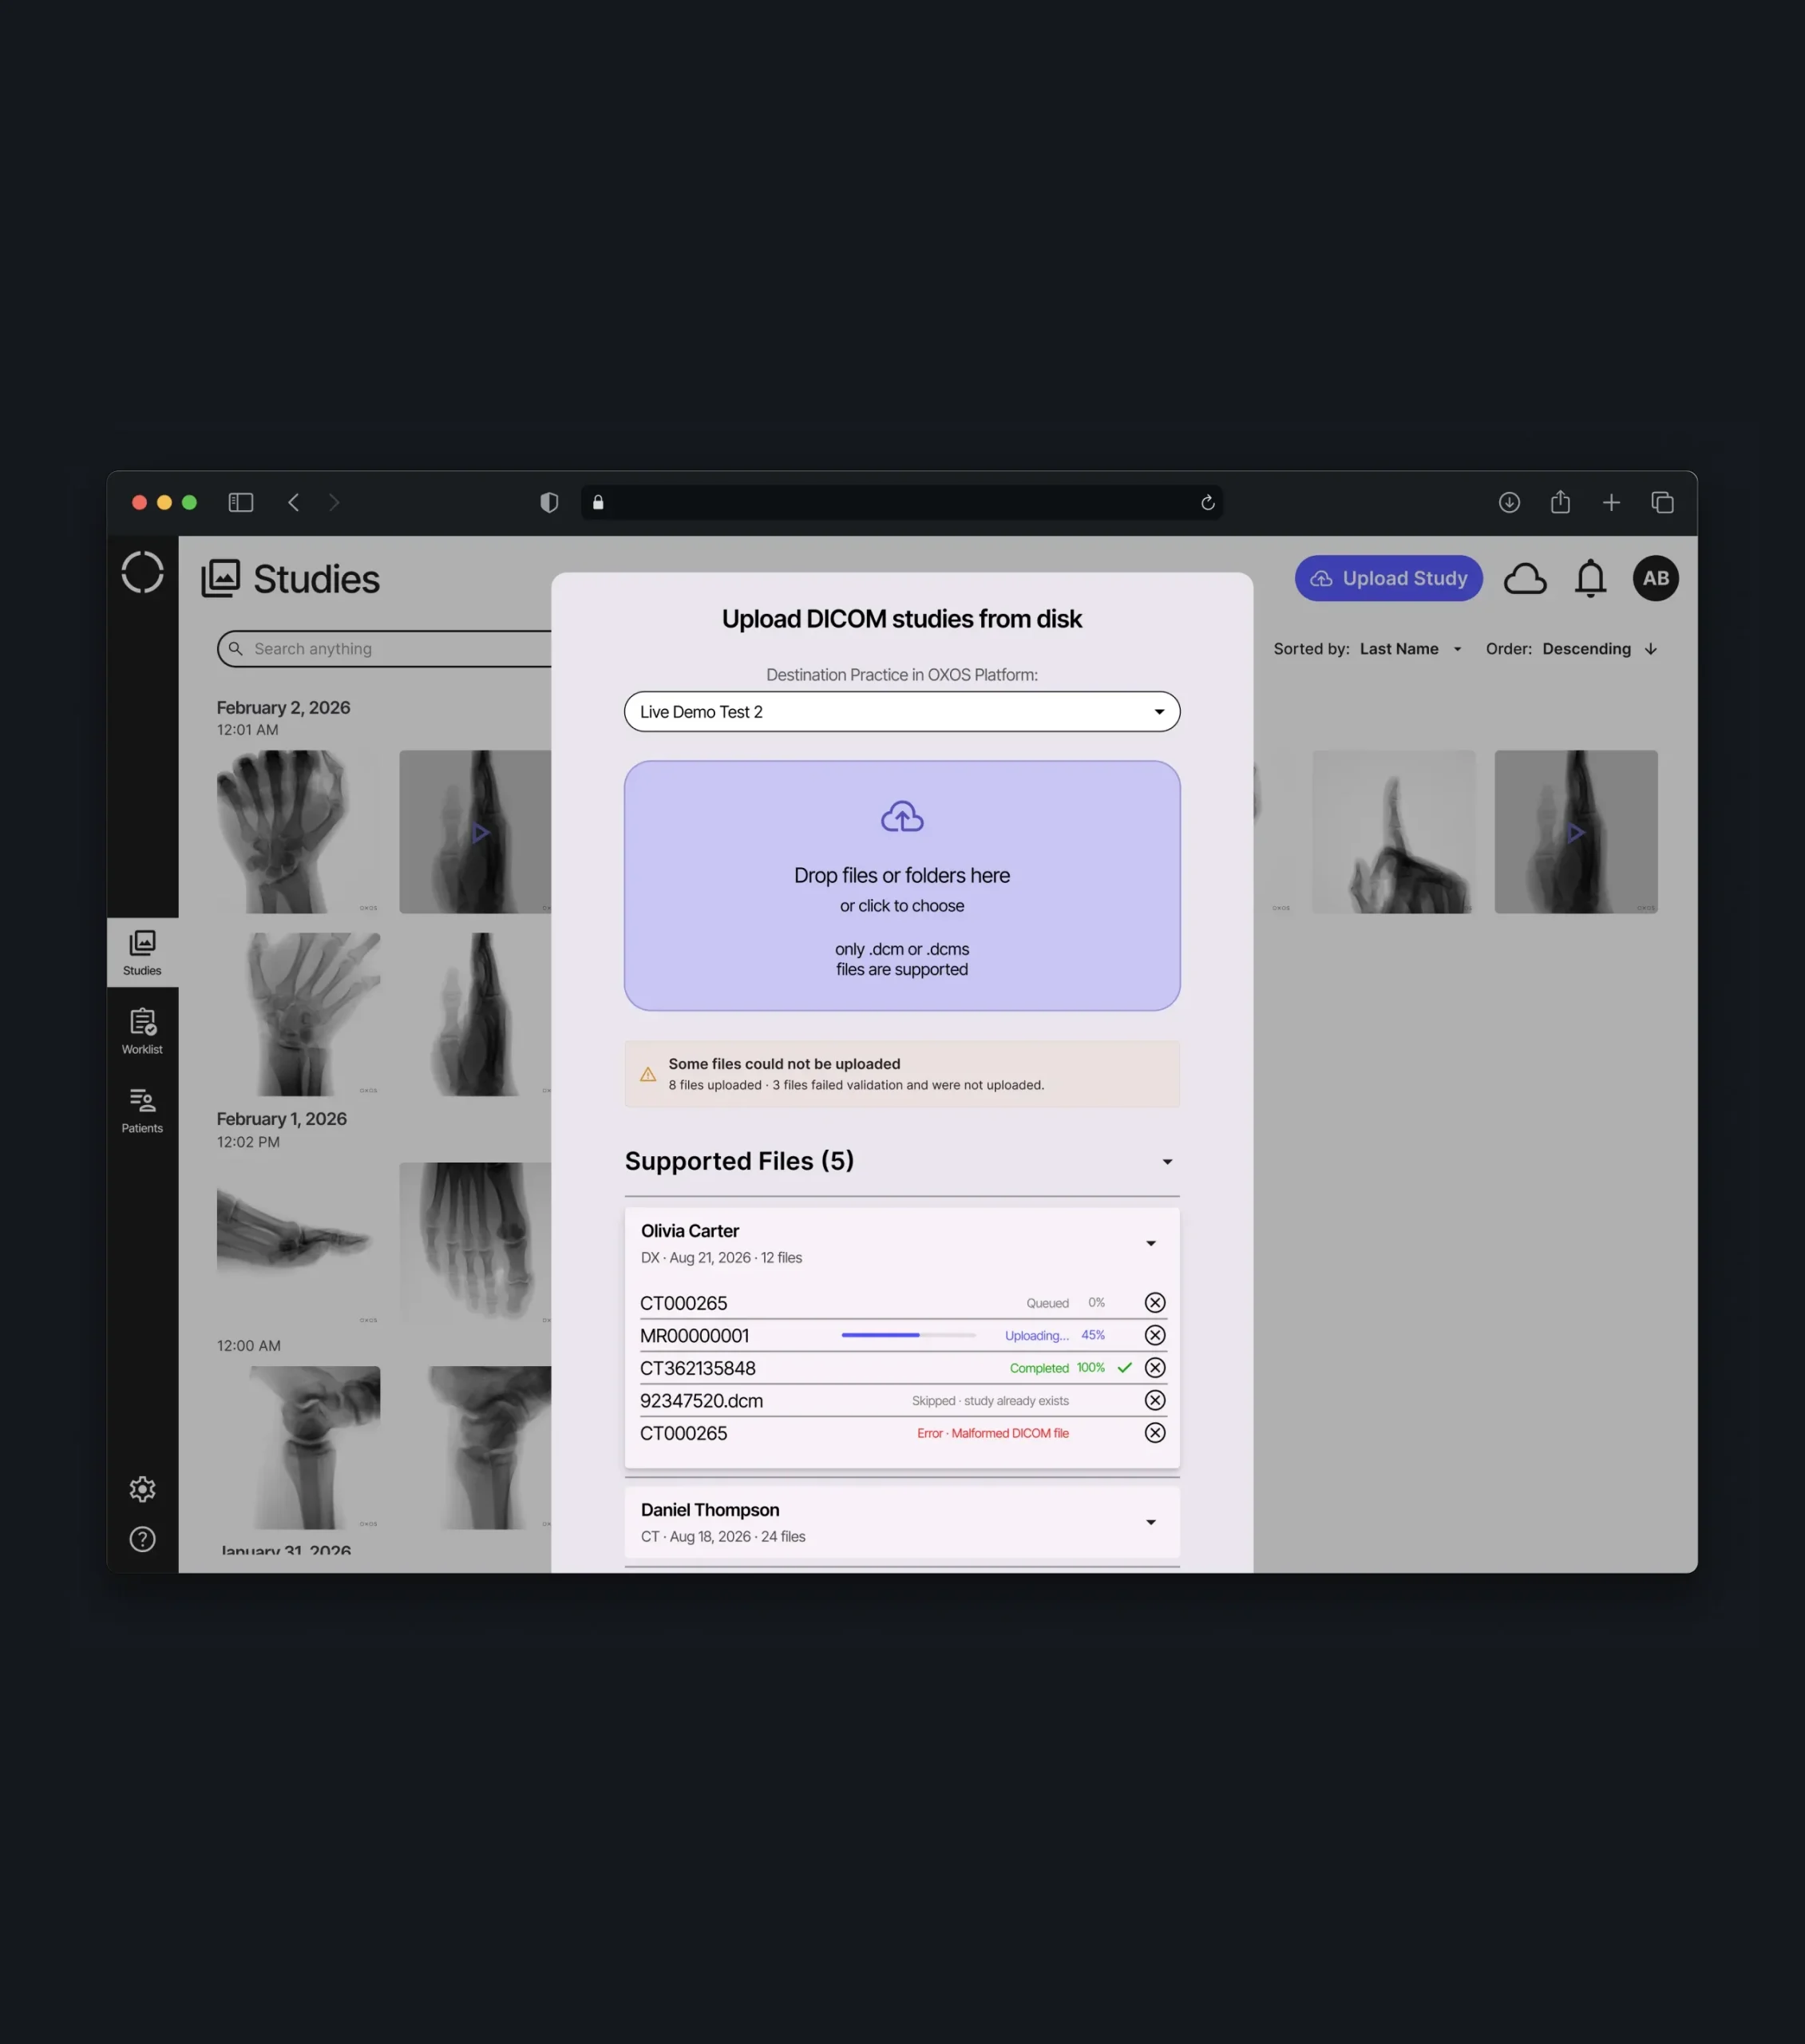Click the lock icon in address bar
This screenshot has height=2044, width=1805.
click(598, 502)
